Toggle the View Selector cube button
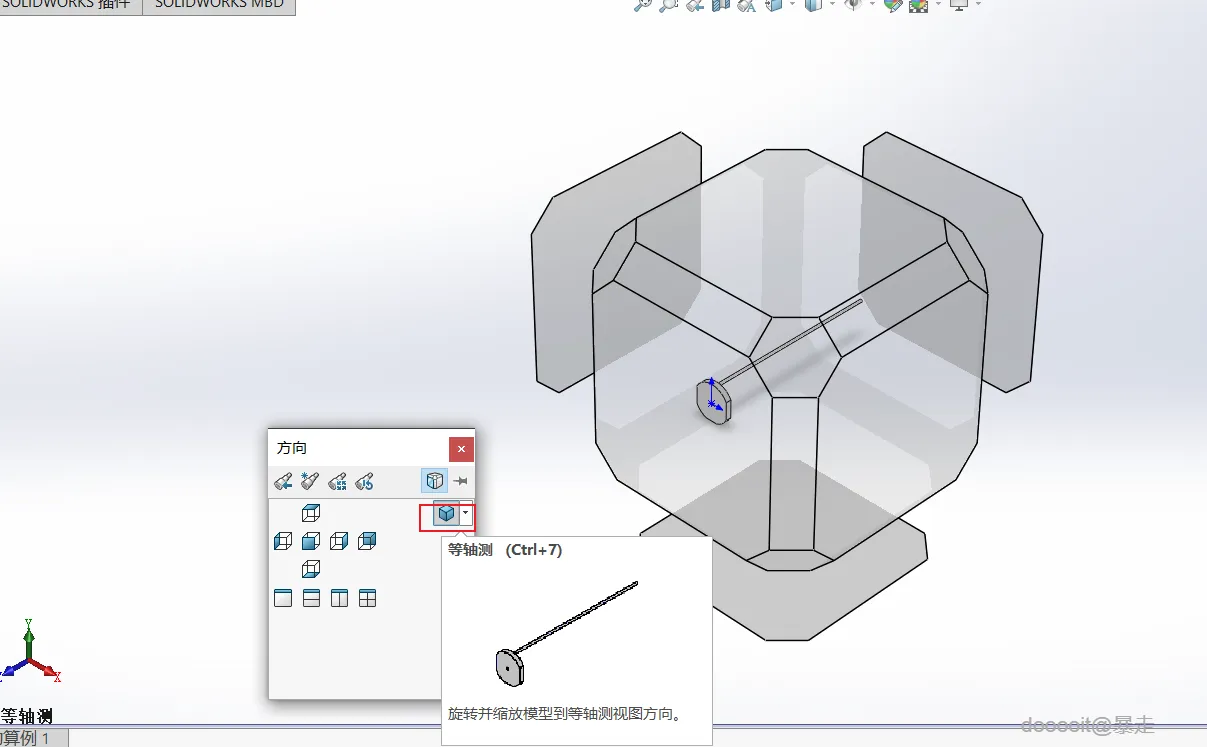The width and height of the screenshot is (1207, 747). (x=435, y=481)
